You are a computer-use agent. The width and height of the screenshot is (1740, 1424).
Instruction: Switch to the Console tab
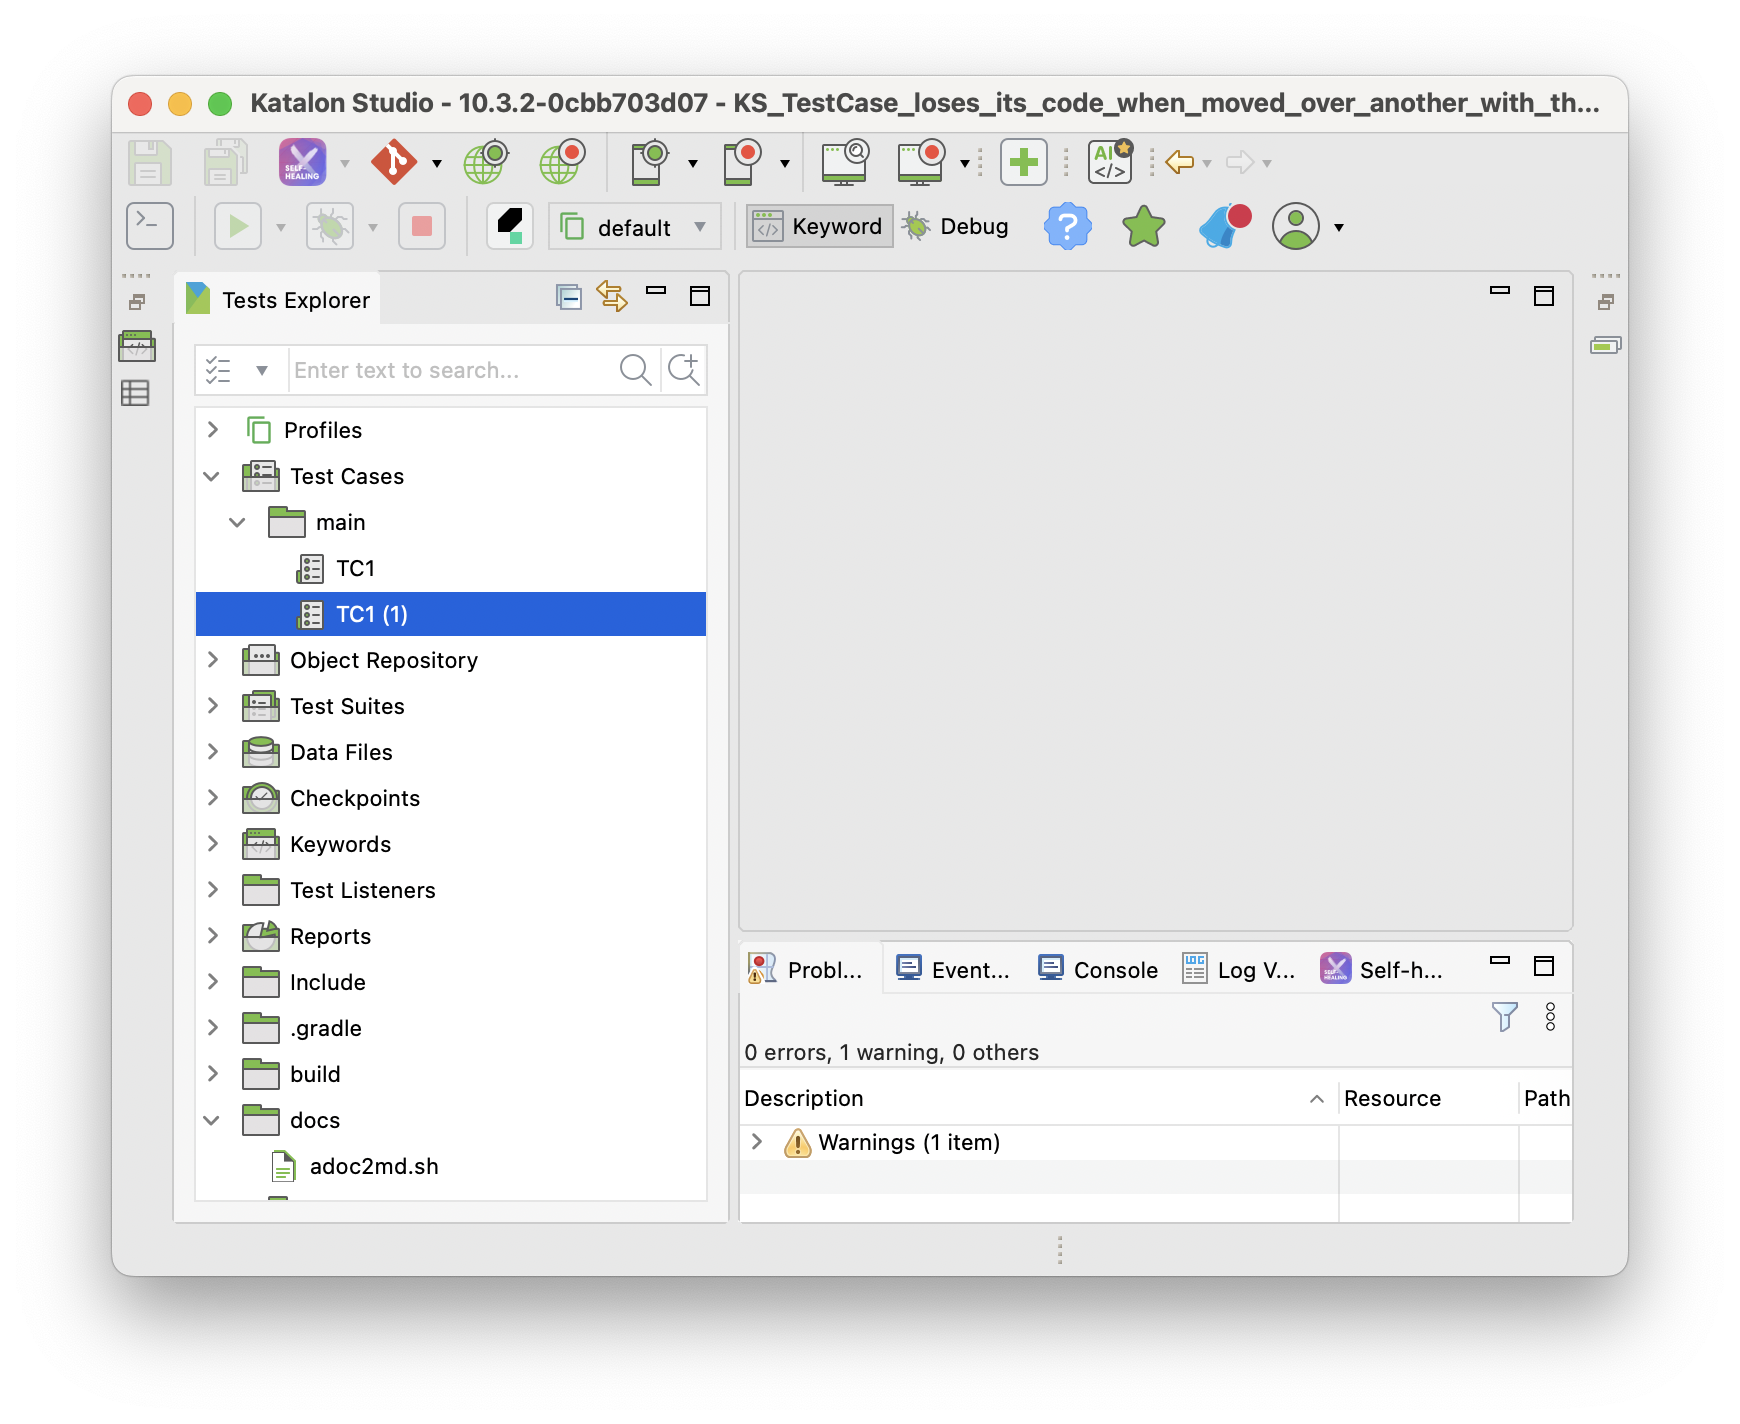(1098, 969)
